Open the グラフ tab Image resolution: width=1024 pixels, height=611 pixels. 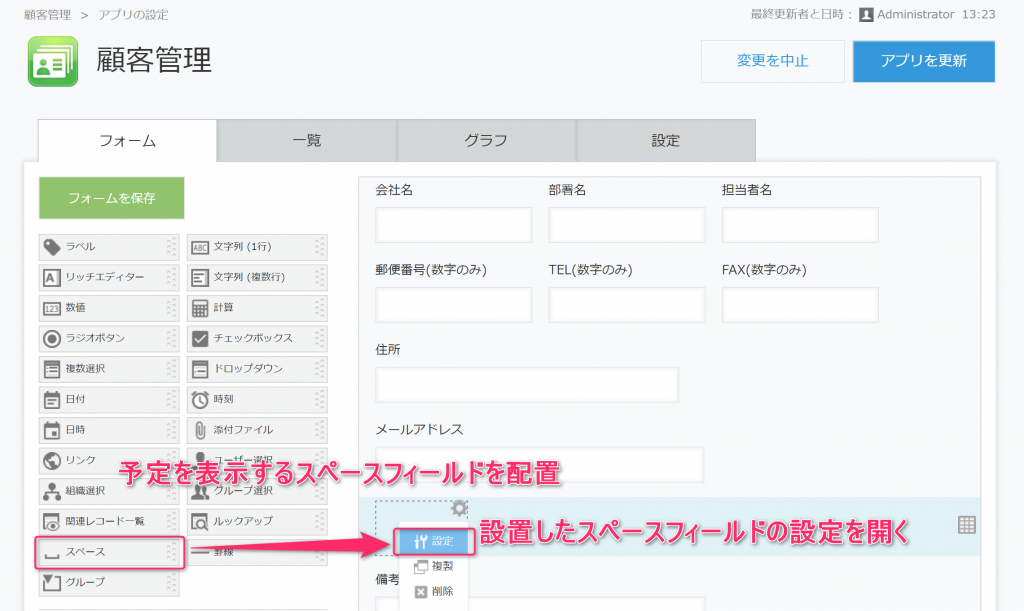click(x=486, y=140)
